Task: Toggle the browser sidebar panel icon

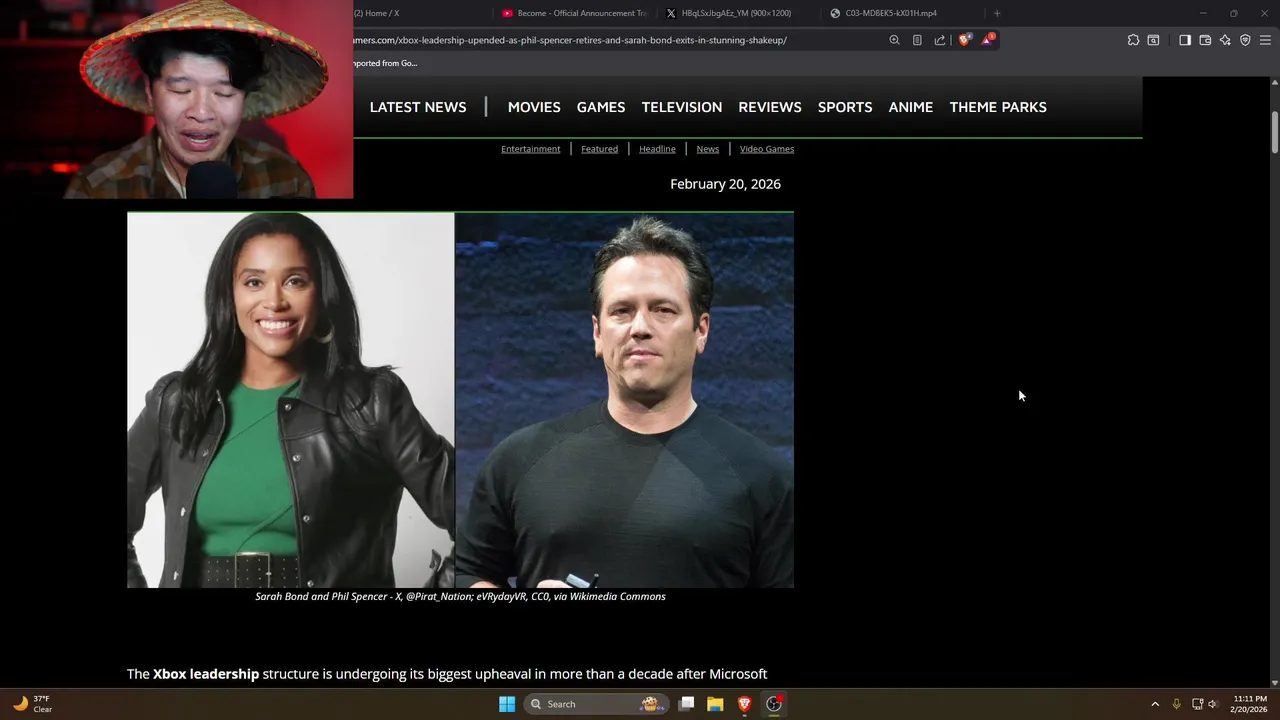Action: click(x=1185, y=40)
